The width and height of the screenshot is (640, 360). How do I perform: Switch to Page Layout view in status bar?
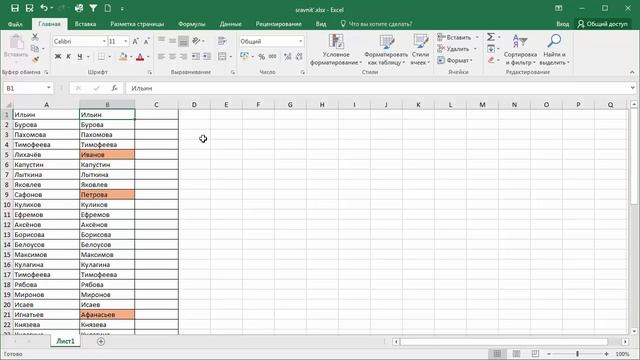pyautogui.click(x=516, y=354)
